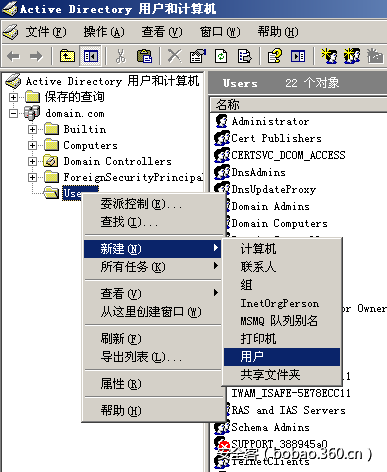Select DnsUpdateProxy in the list

[x=274, y=189]
